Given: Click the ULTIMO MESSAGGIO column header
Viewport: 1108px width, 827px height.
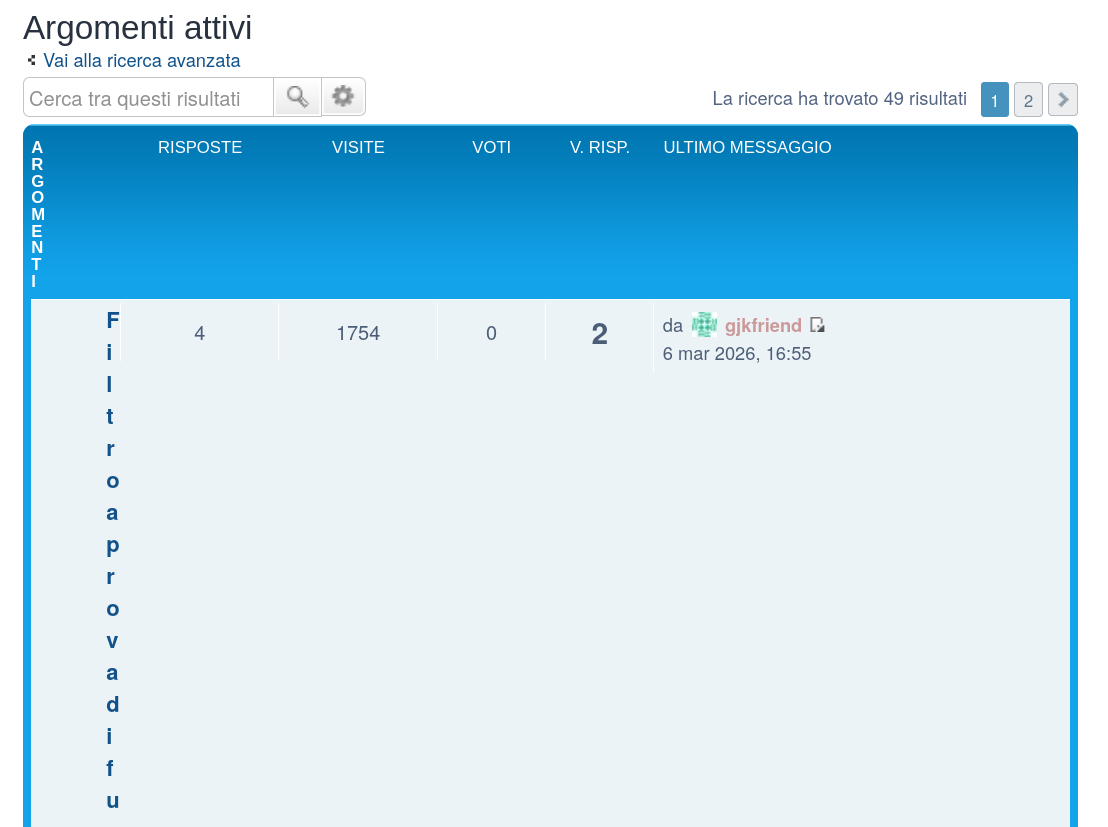Looking at the screenshot, I should tap(747, 147).
